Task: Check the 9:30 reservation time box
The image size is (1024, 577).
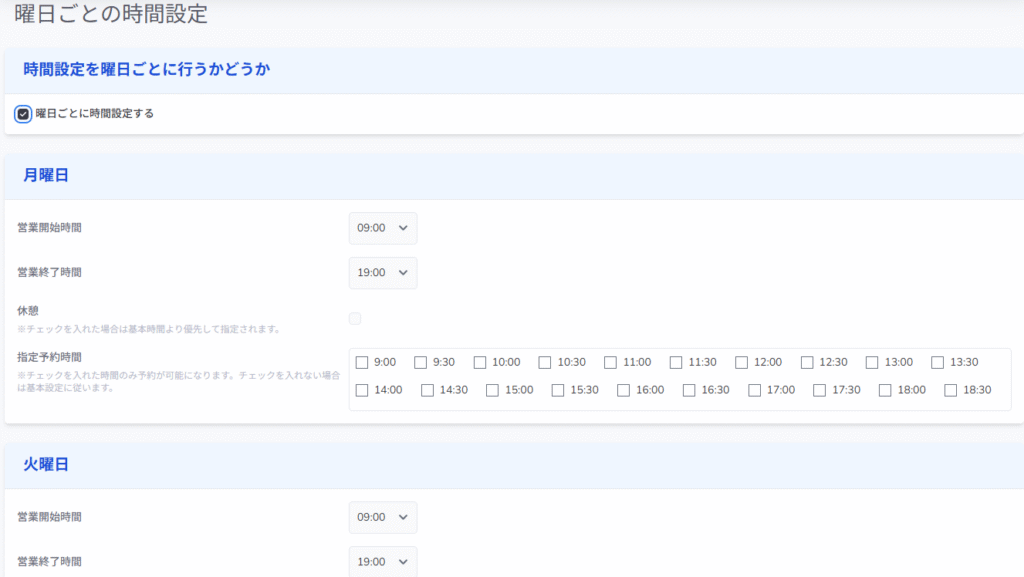Action: tap(421, 362)
